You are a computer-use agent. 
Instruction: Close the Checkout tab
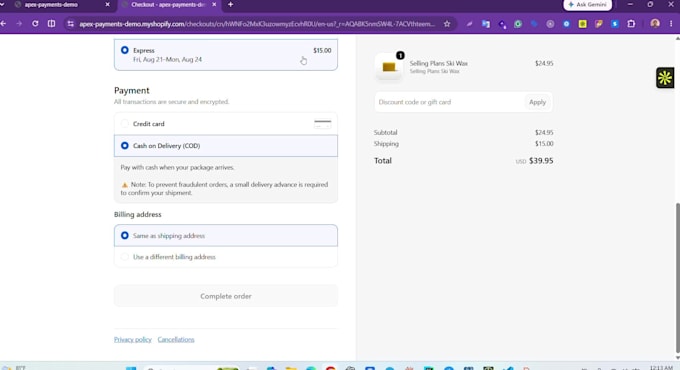214,4
